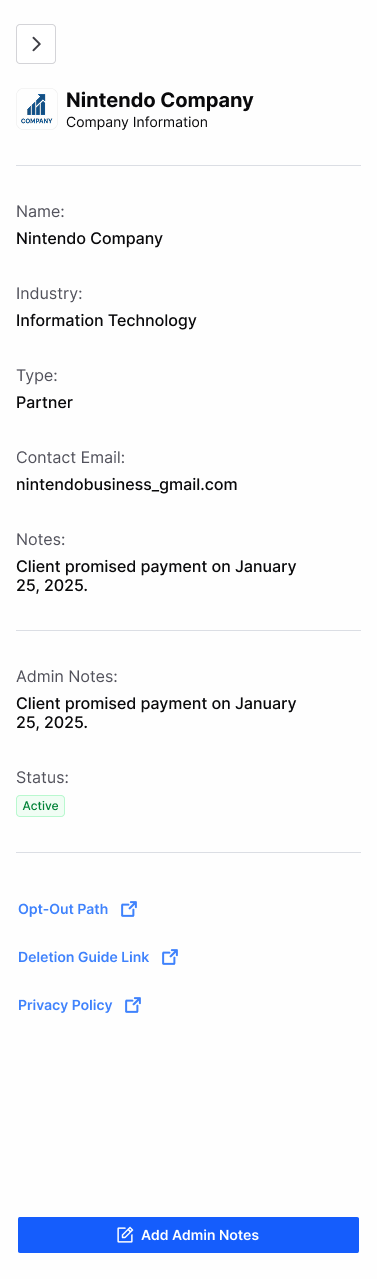This screenshot has width=377, height=1279.
Task: Click the green Active status badge
Action: pos(40,806)
